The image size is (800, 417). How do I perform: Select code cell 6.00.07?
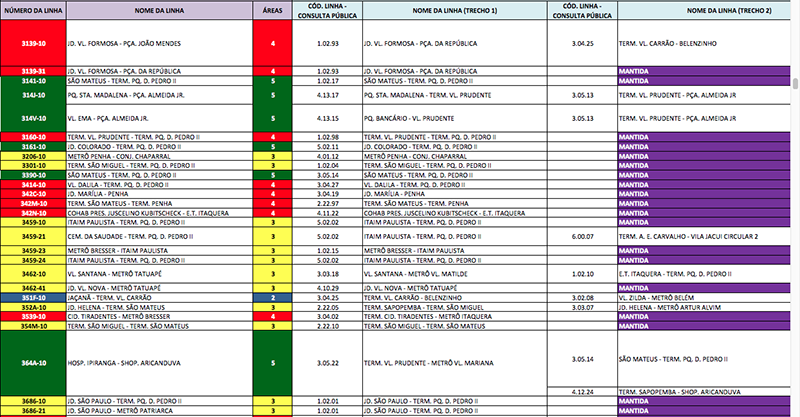coord(582,237)
